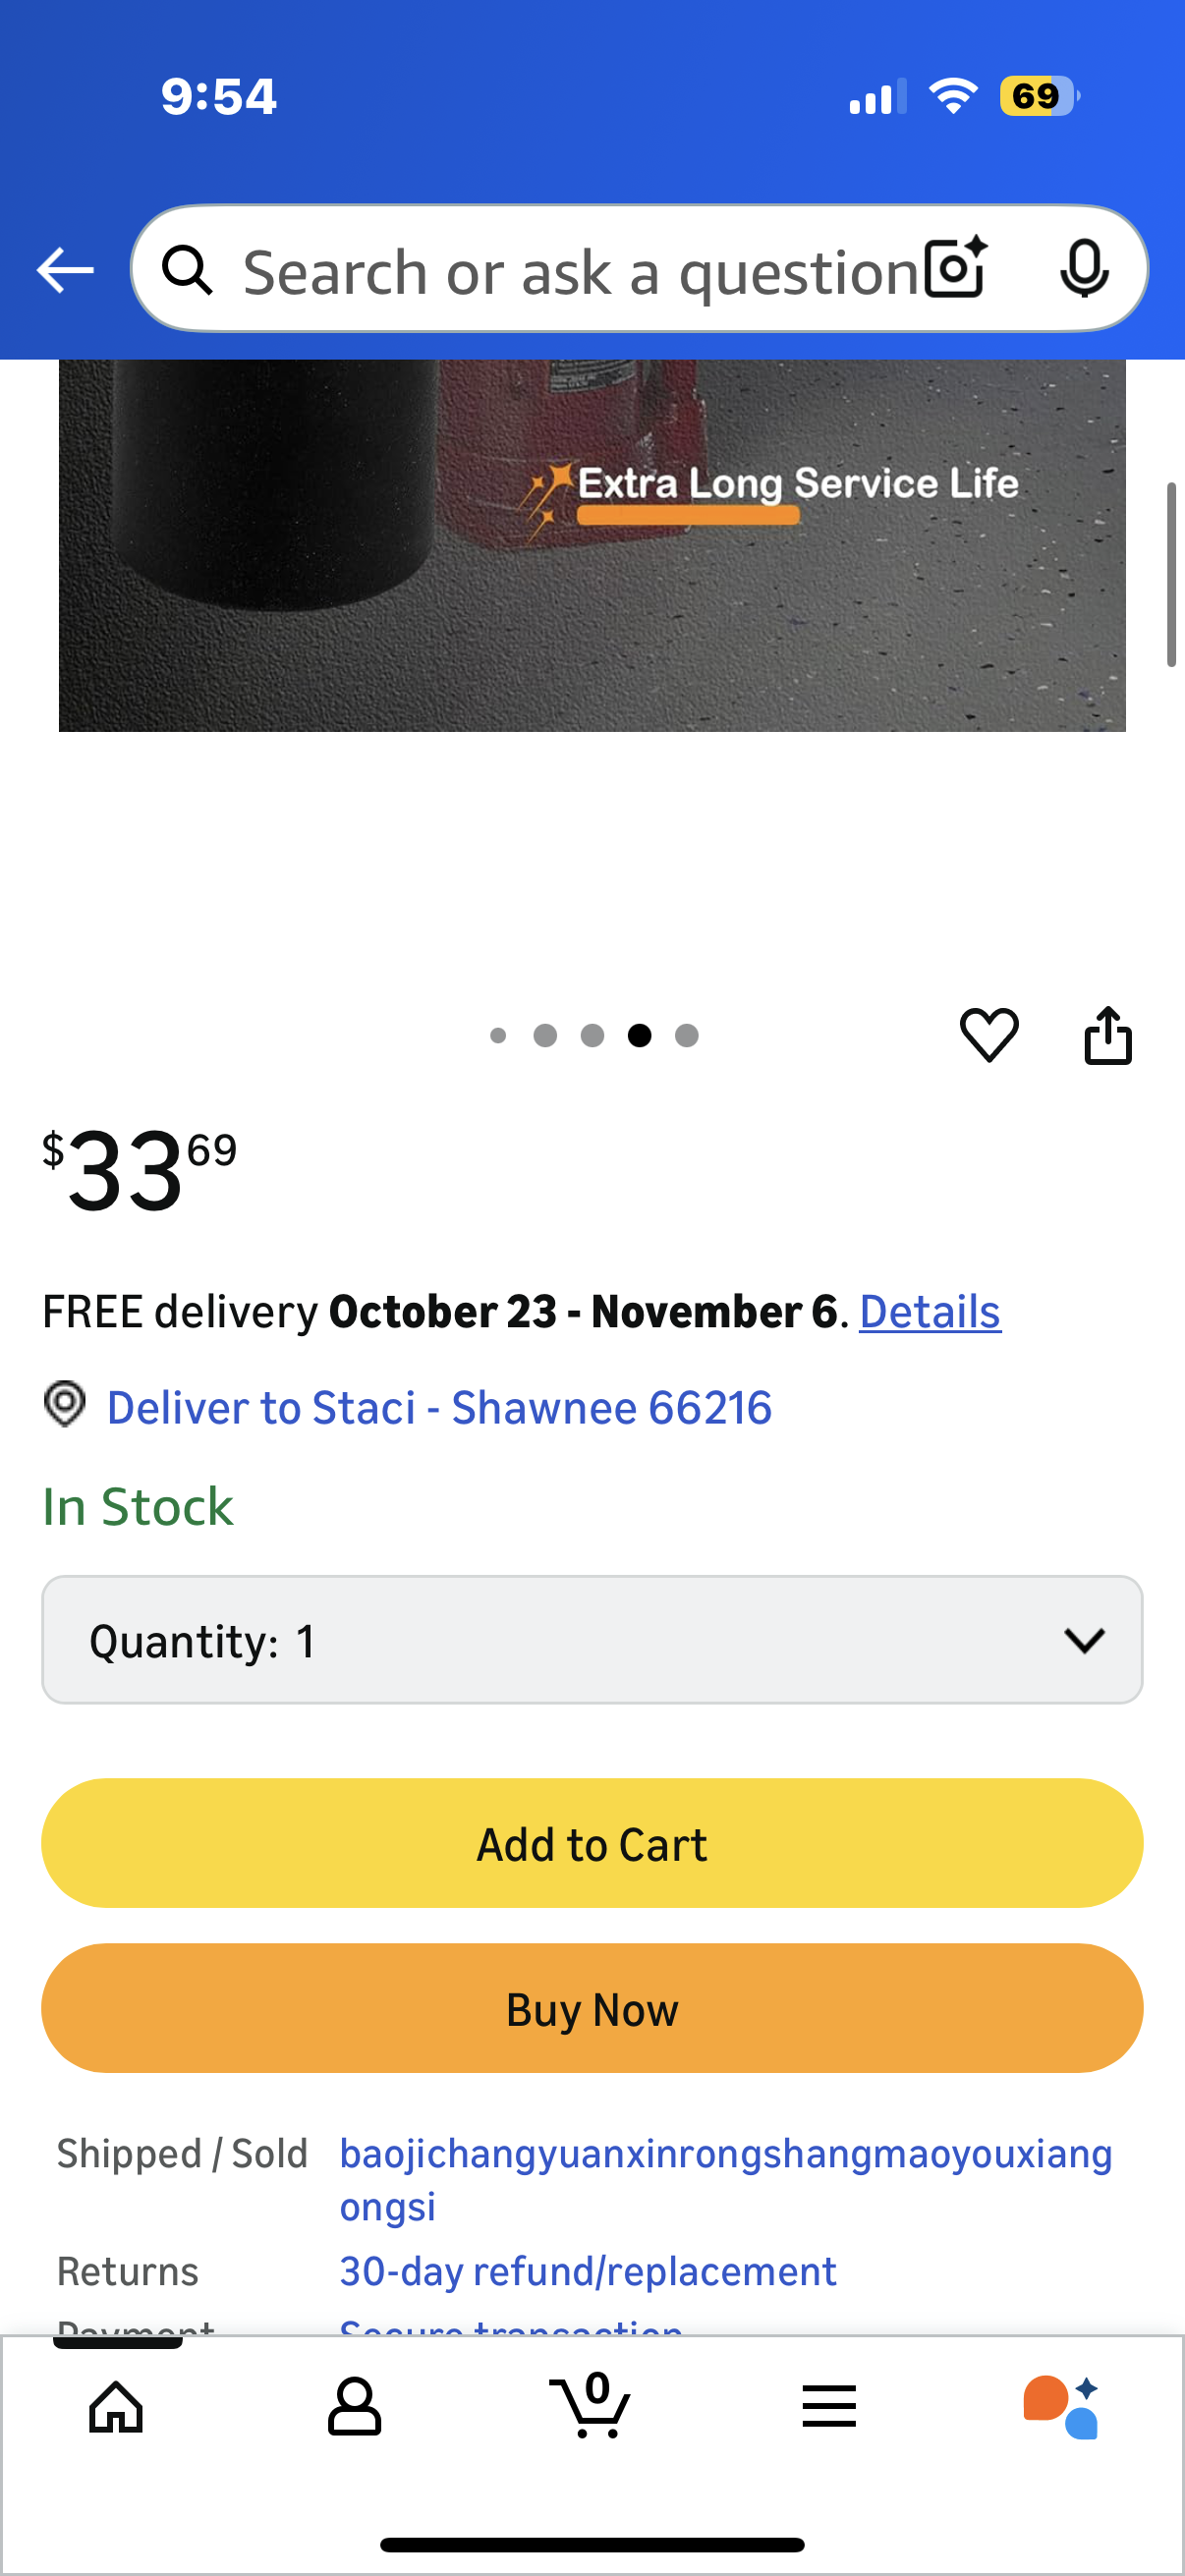Open the Rufus AI assistant icon
1185x2576 pixels.
(x=1061, y=2406)
